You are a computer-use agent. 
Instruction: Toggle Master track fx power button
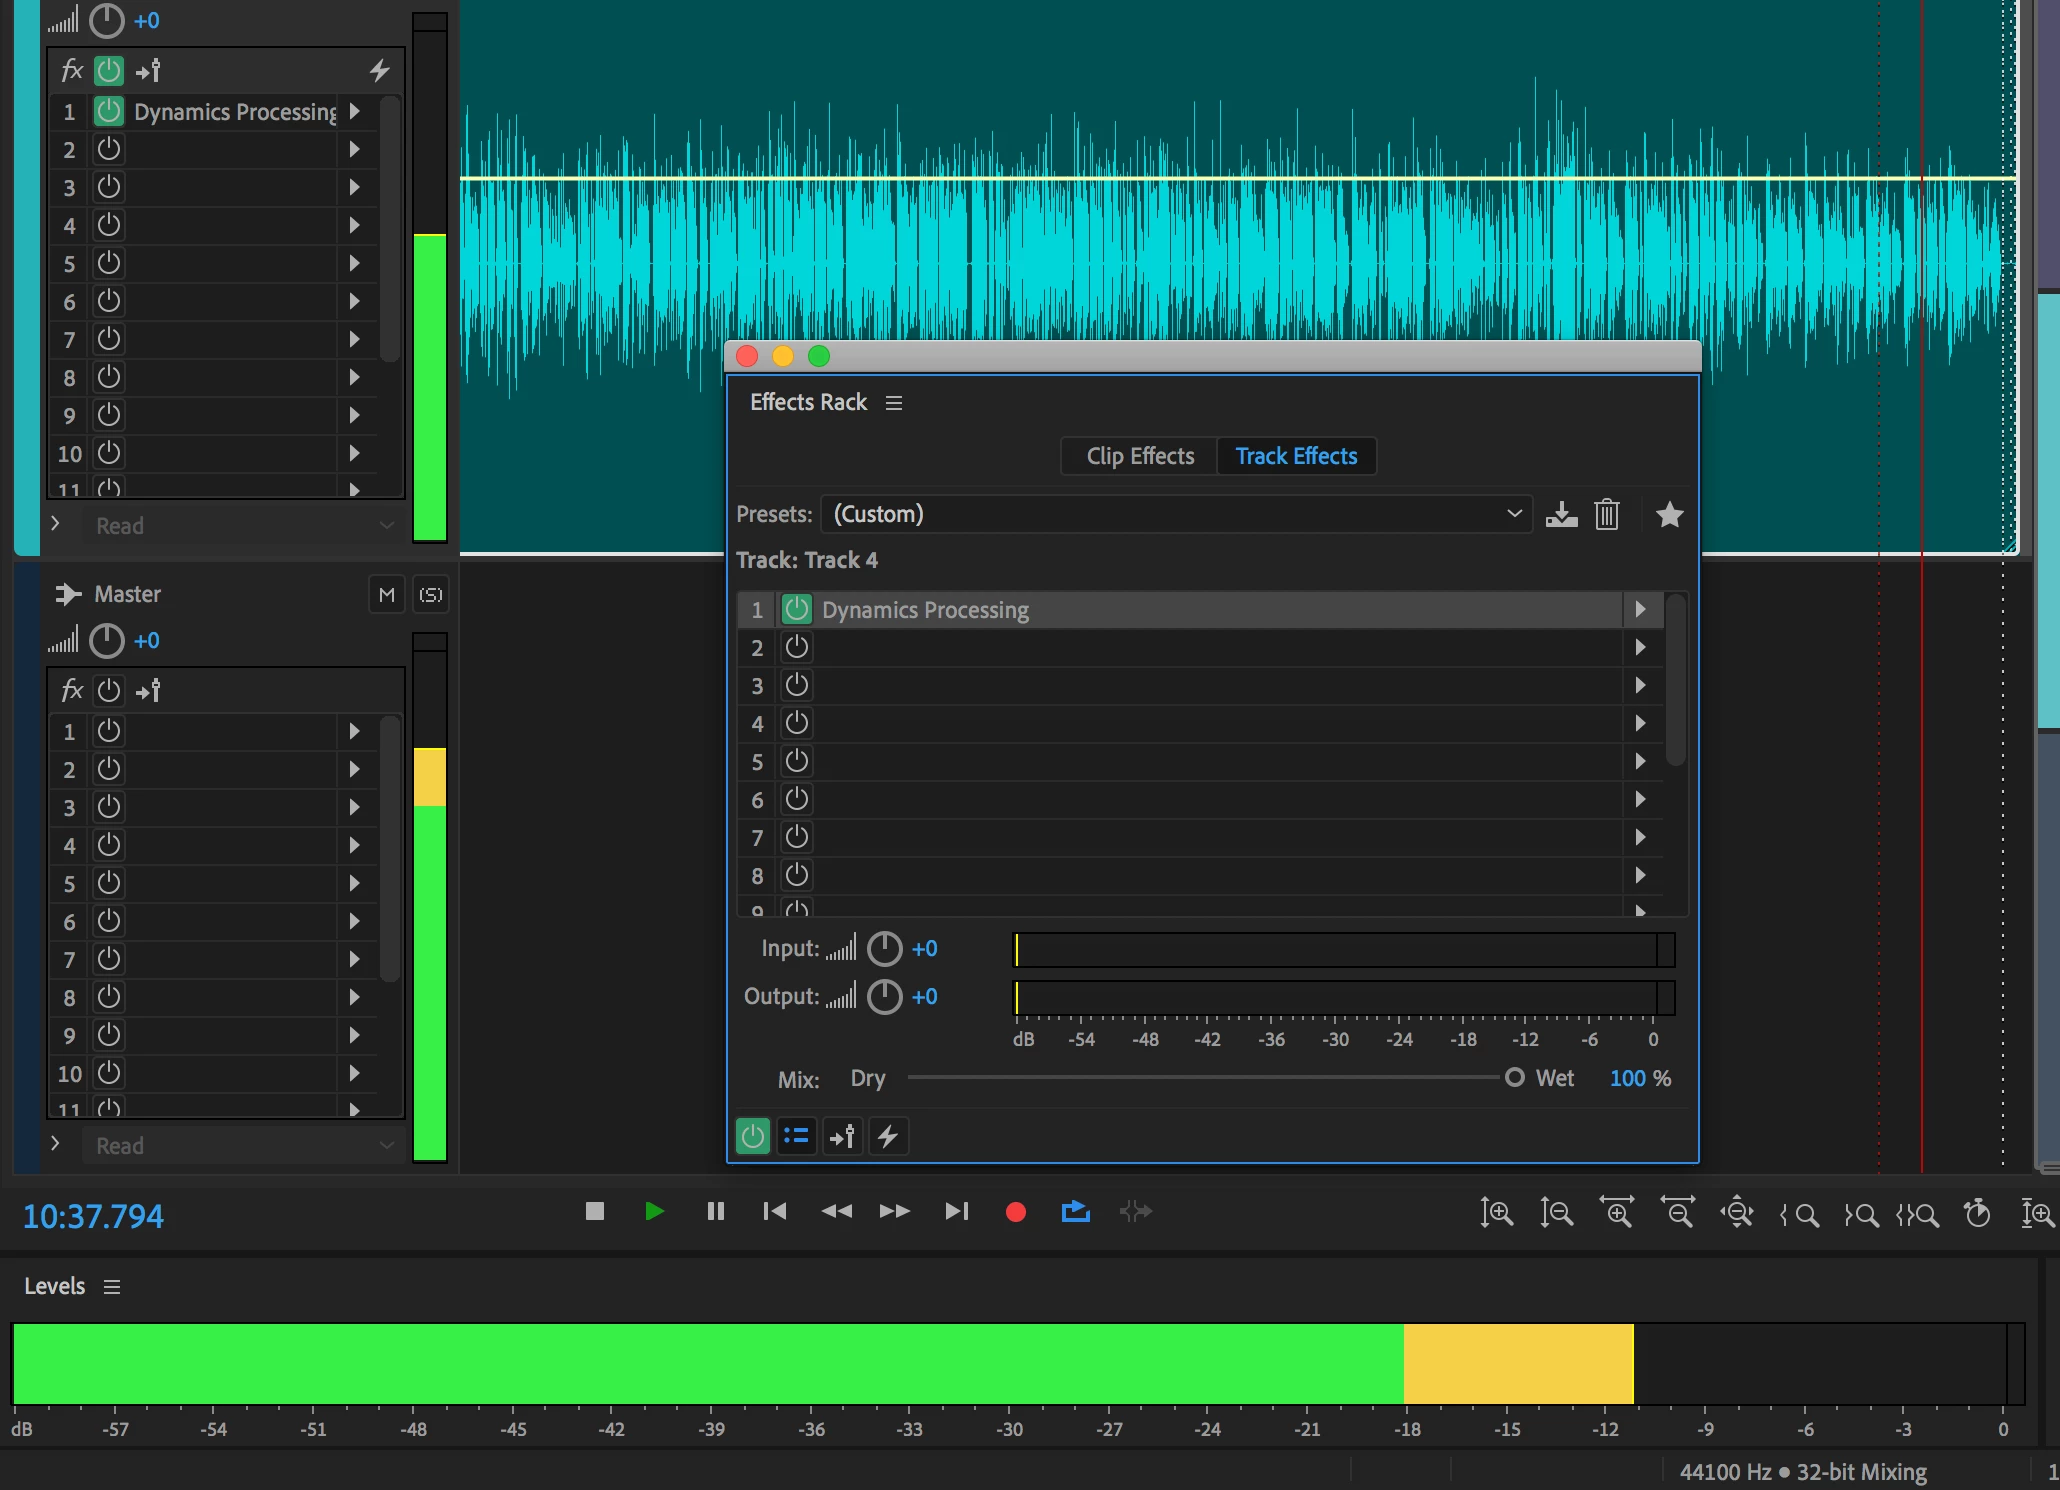(108, 691)
